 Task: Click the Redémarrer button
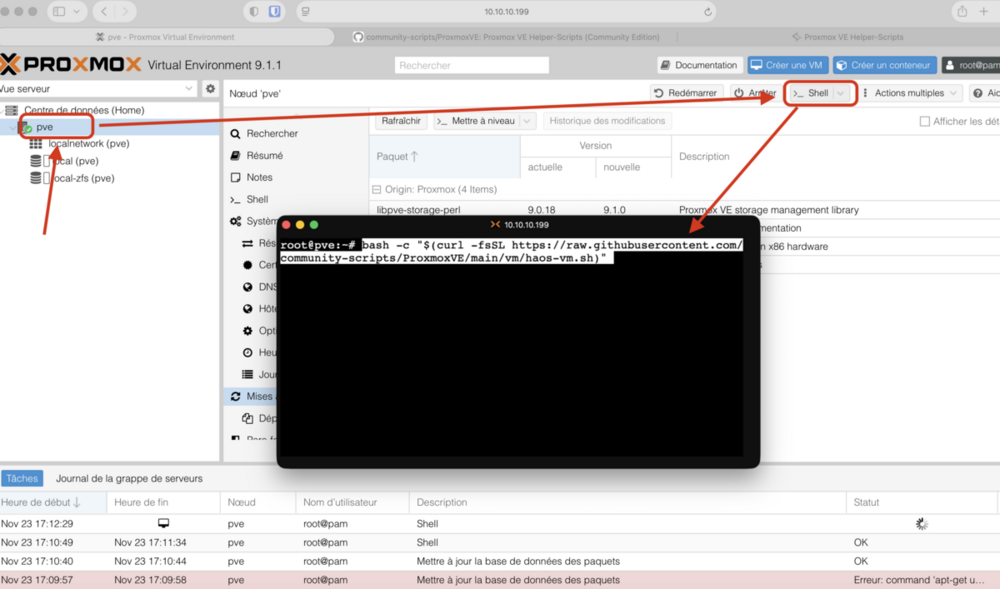(x=686, y=93)
